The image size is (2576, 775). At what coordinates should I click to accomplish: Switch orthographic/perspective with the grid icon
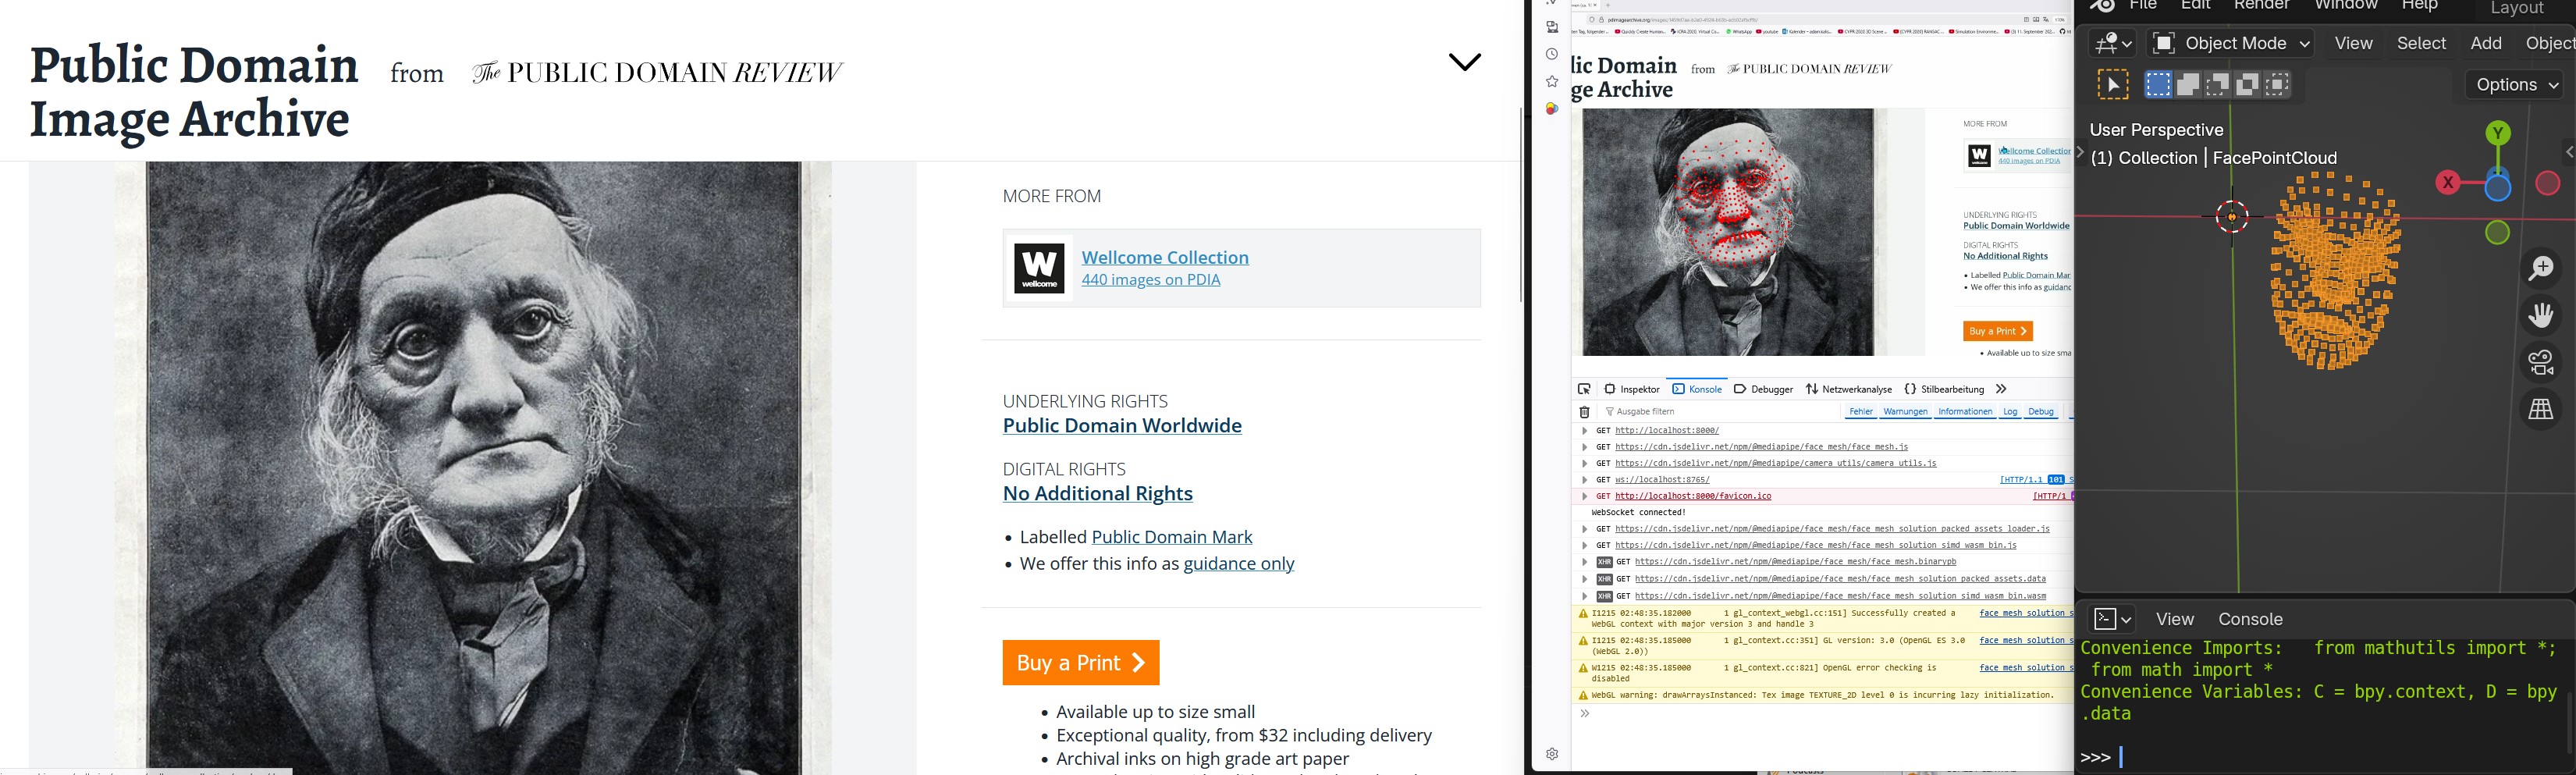click(x=2541, y=409)
